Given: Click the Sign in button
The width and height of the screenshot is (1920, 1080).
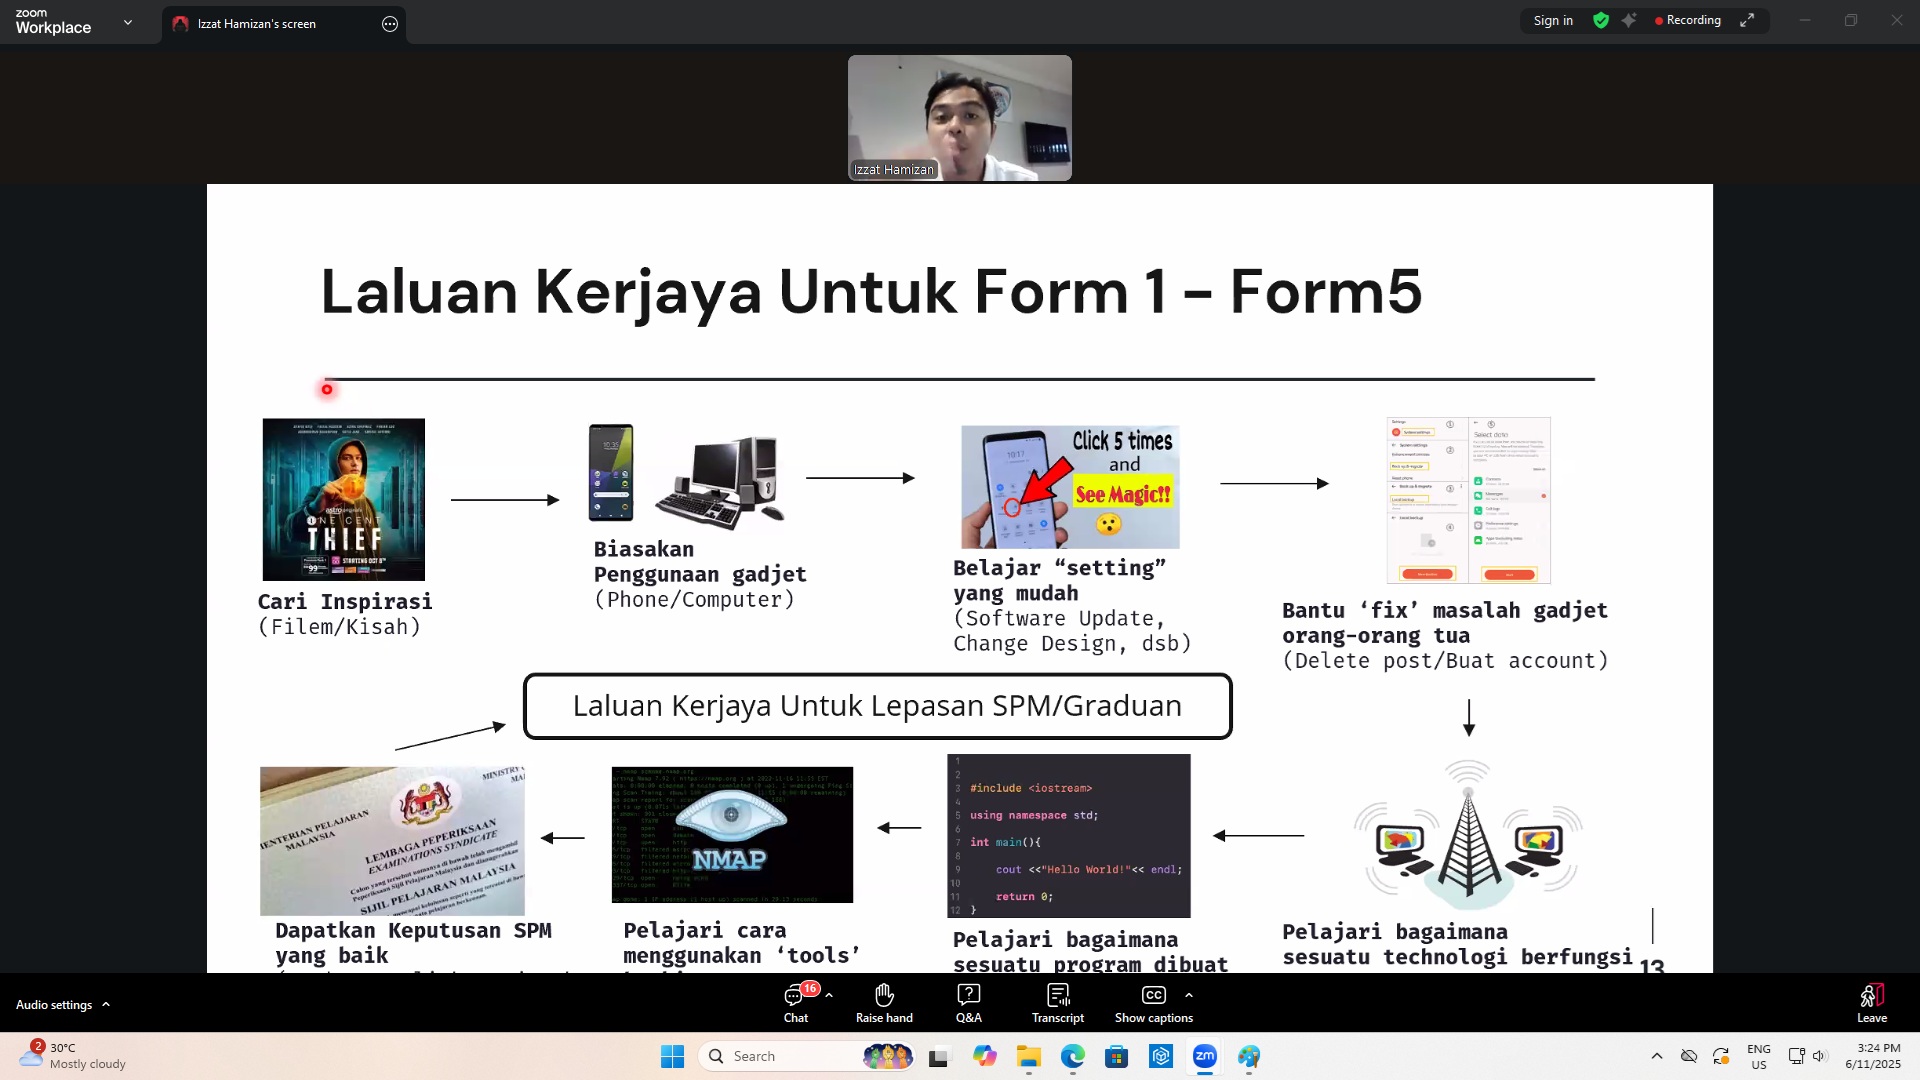Looking at the screenshot, I should point(1553,20).
